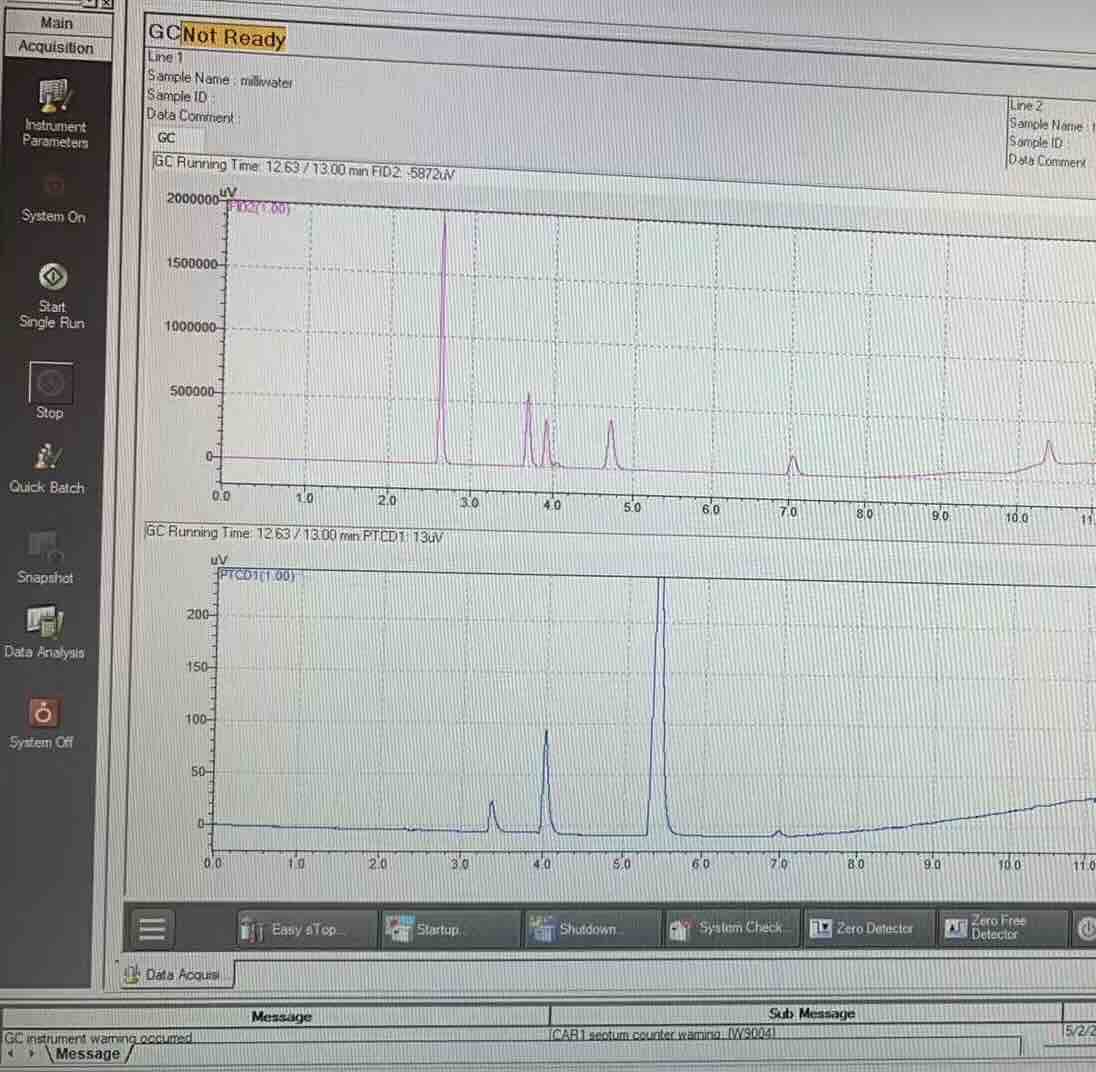Viewport: 1096px width, 1072px height.
Task: Click the Shutdown button
Action: pos(592,928)
